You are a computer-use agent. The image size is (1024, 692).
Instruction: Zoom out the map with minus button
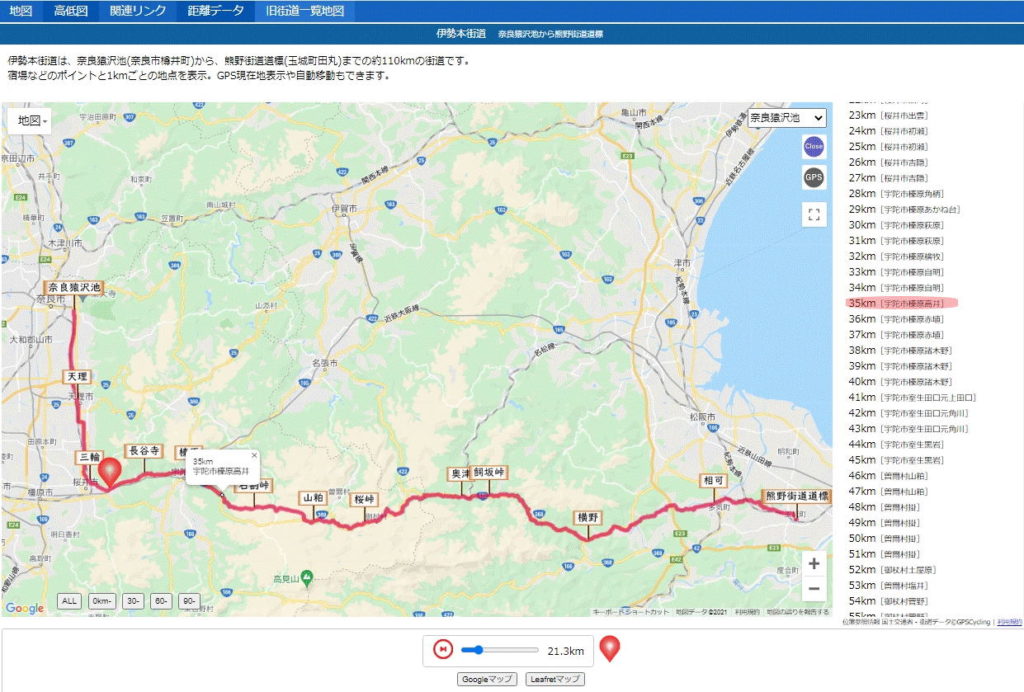pos(813,589)
